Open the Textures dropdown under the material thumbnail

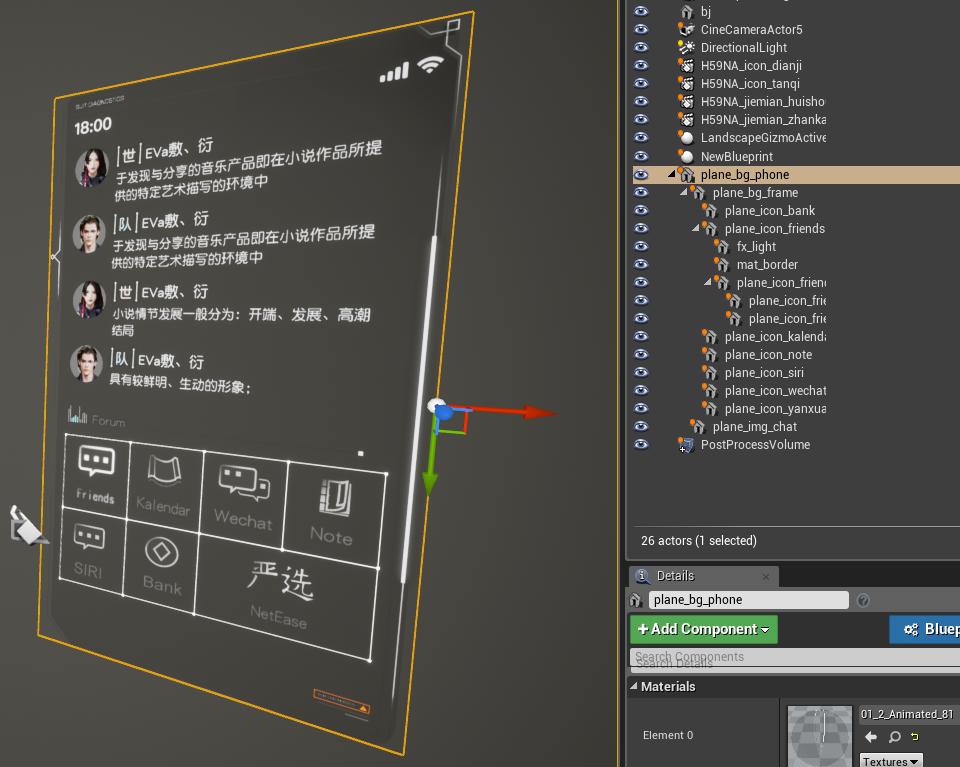(890, 760)
